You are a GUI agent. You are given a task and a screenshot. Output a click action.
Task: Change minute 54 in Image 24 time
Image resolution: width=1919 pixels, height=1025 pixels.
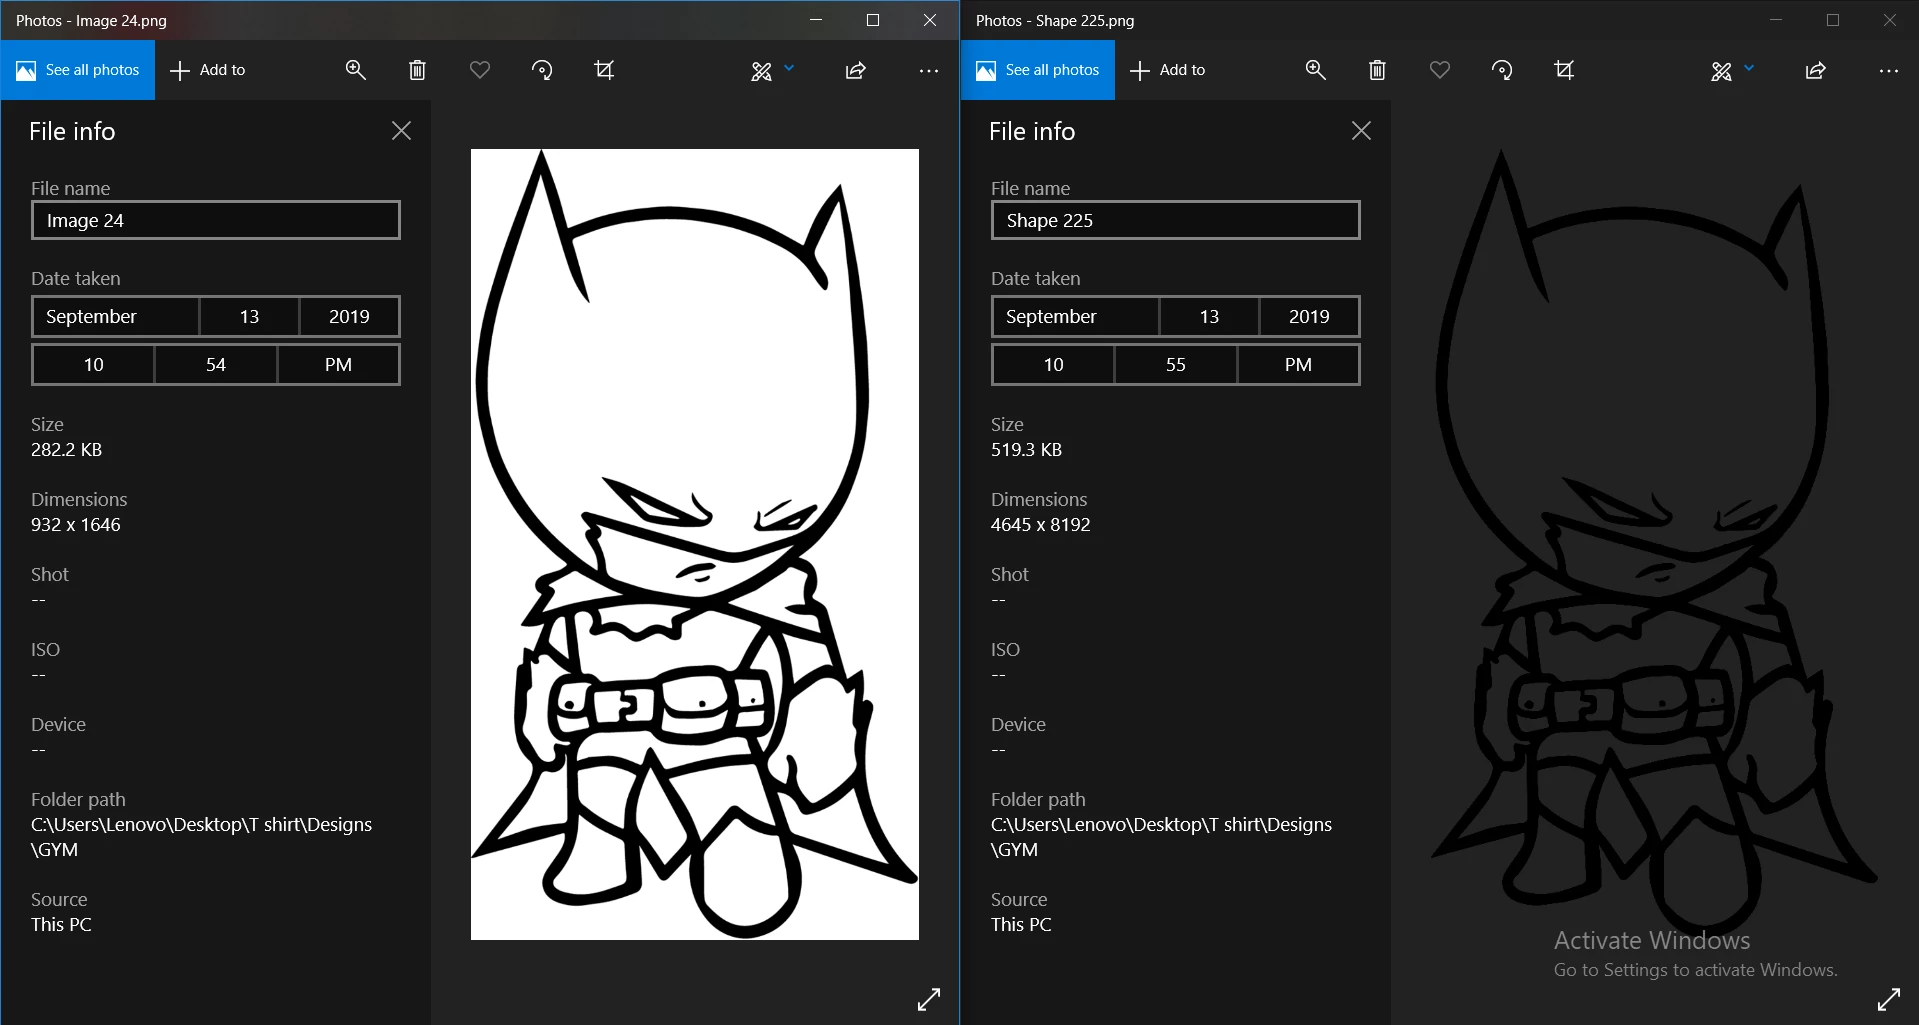click(216, 364)
